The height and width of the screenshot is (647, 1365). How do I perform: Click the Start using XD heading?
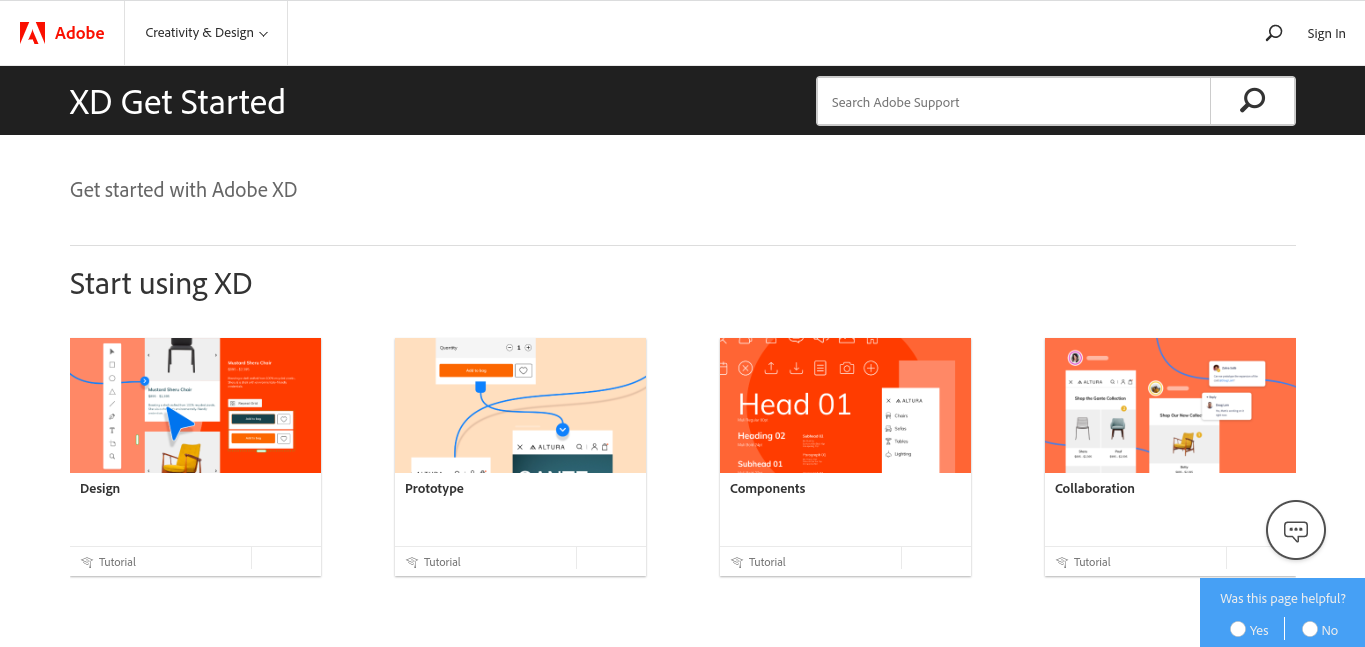click(x=161, y=284)
